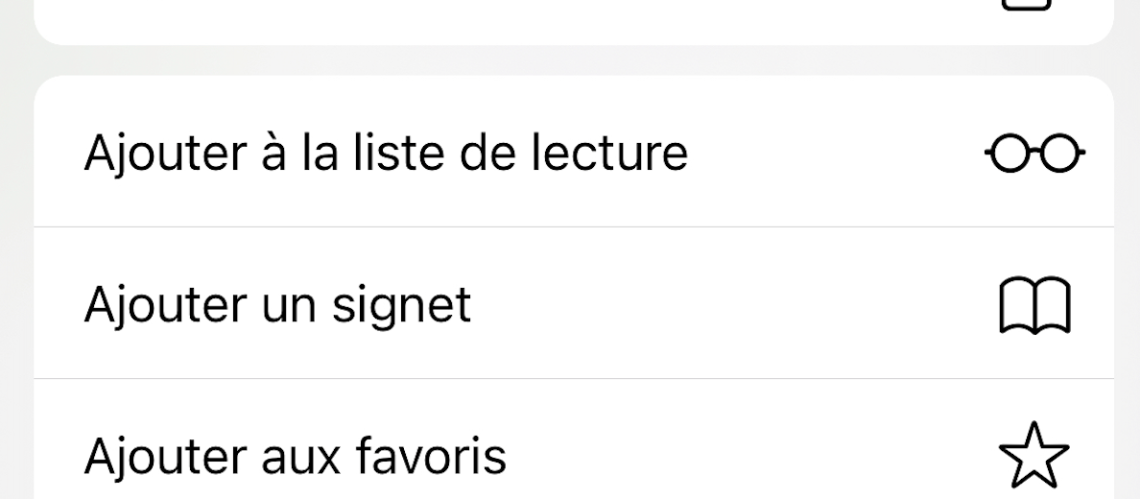1140x499 pixels.
Task: Click the gray gap between the two cards
Action: 574,60
